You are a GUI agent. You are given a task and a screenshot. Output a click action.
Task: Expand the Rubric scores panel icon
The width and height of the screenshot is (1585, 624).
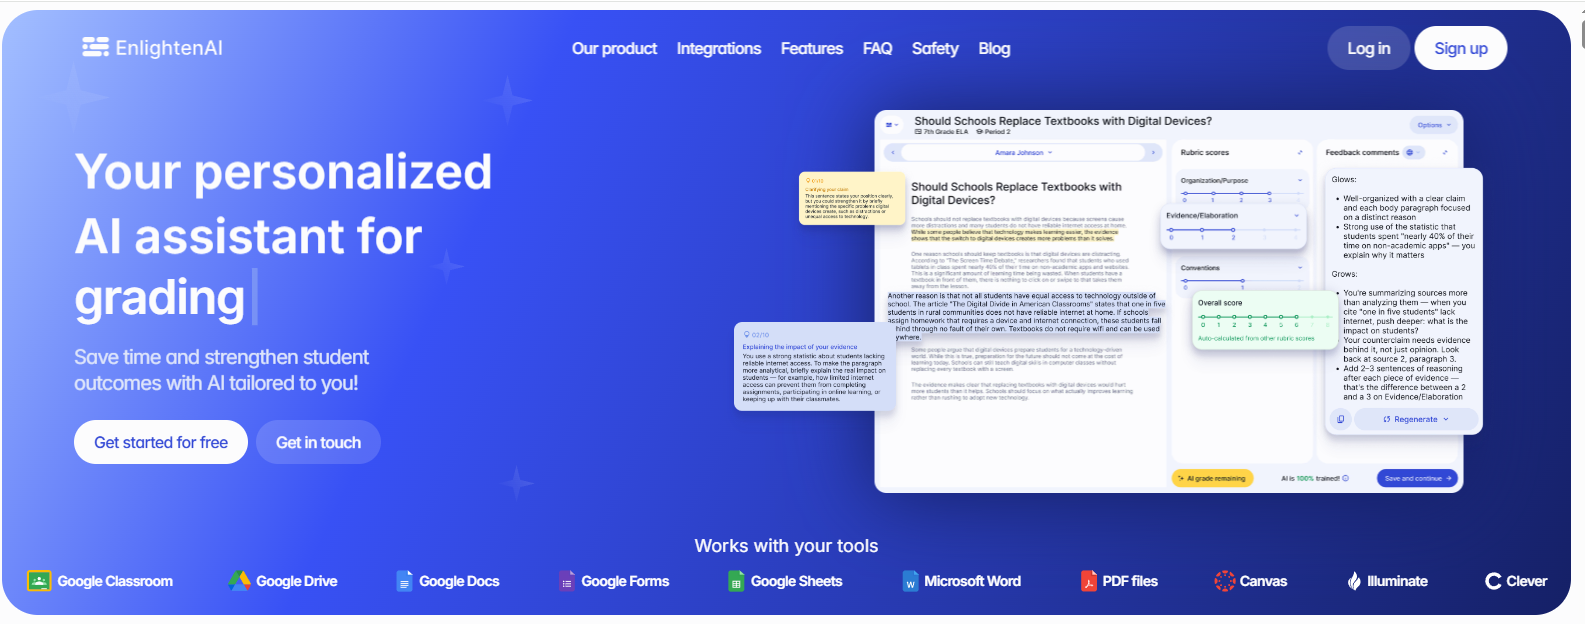click(x=1300, y=153)
